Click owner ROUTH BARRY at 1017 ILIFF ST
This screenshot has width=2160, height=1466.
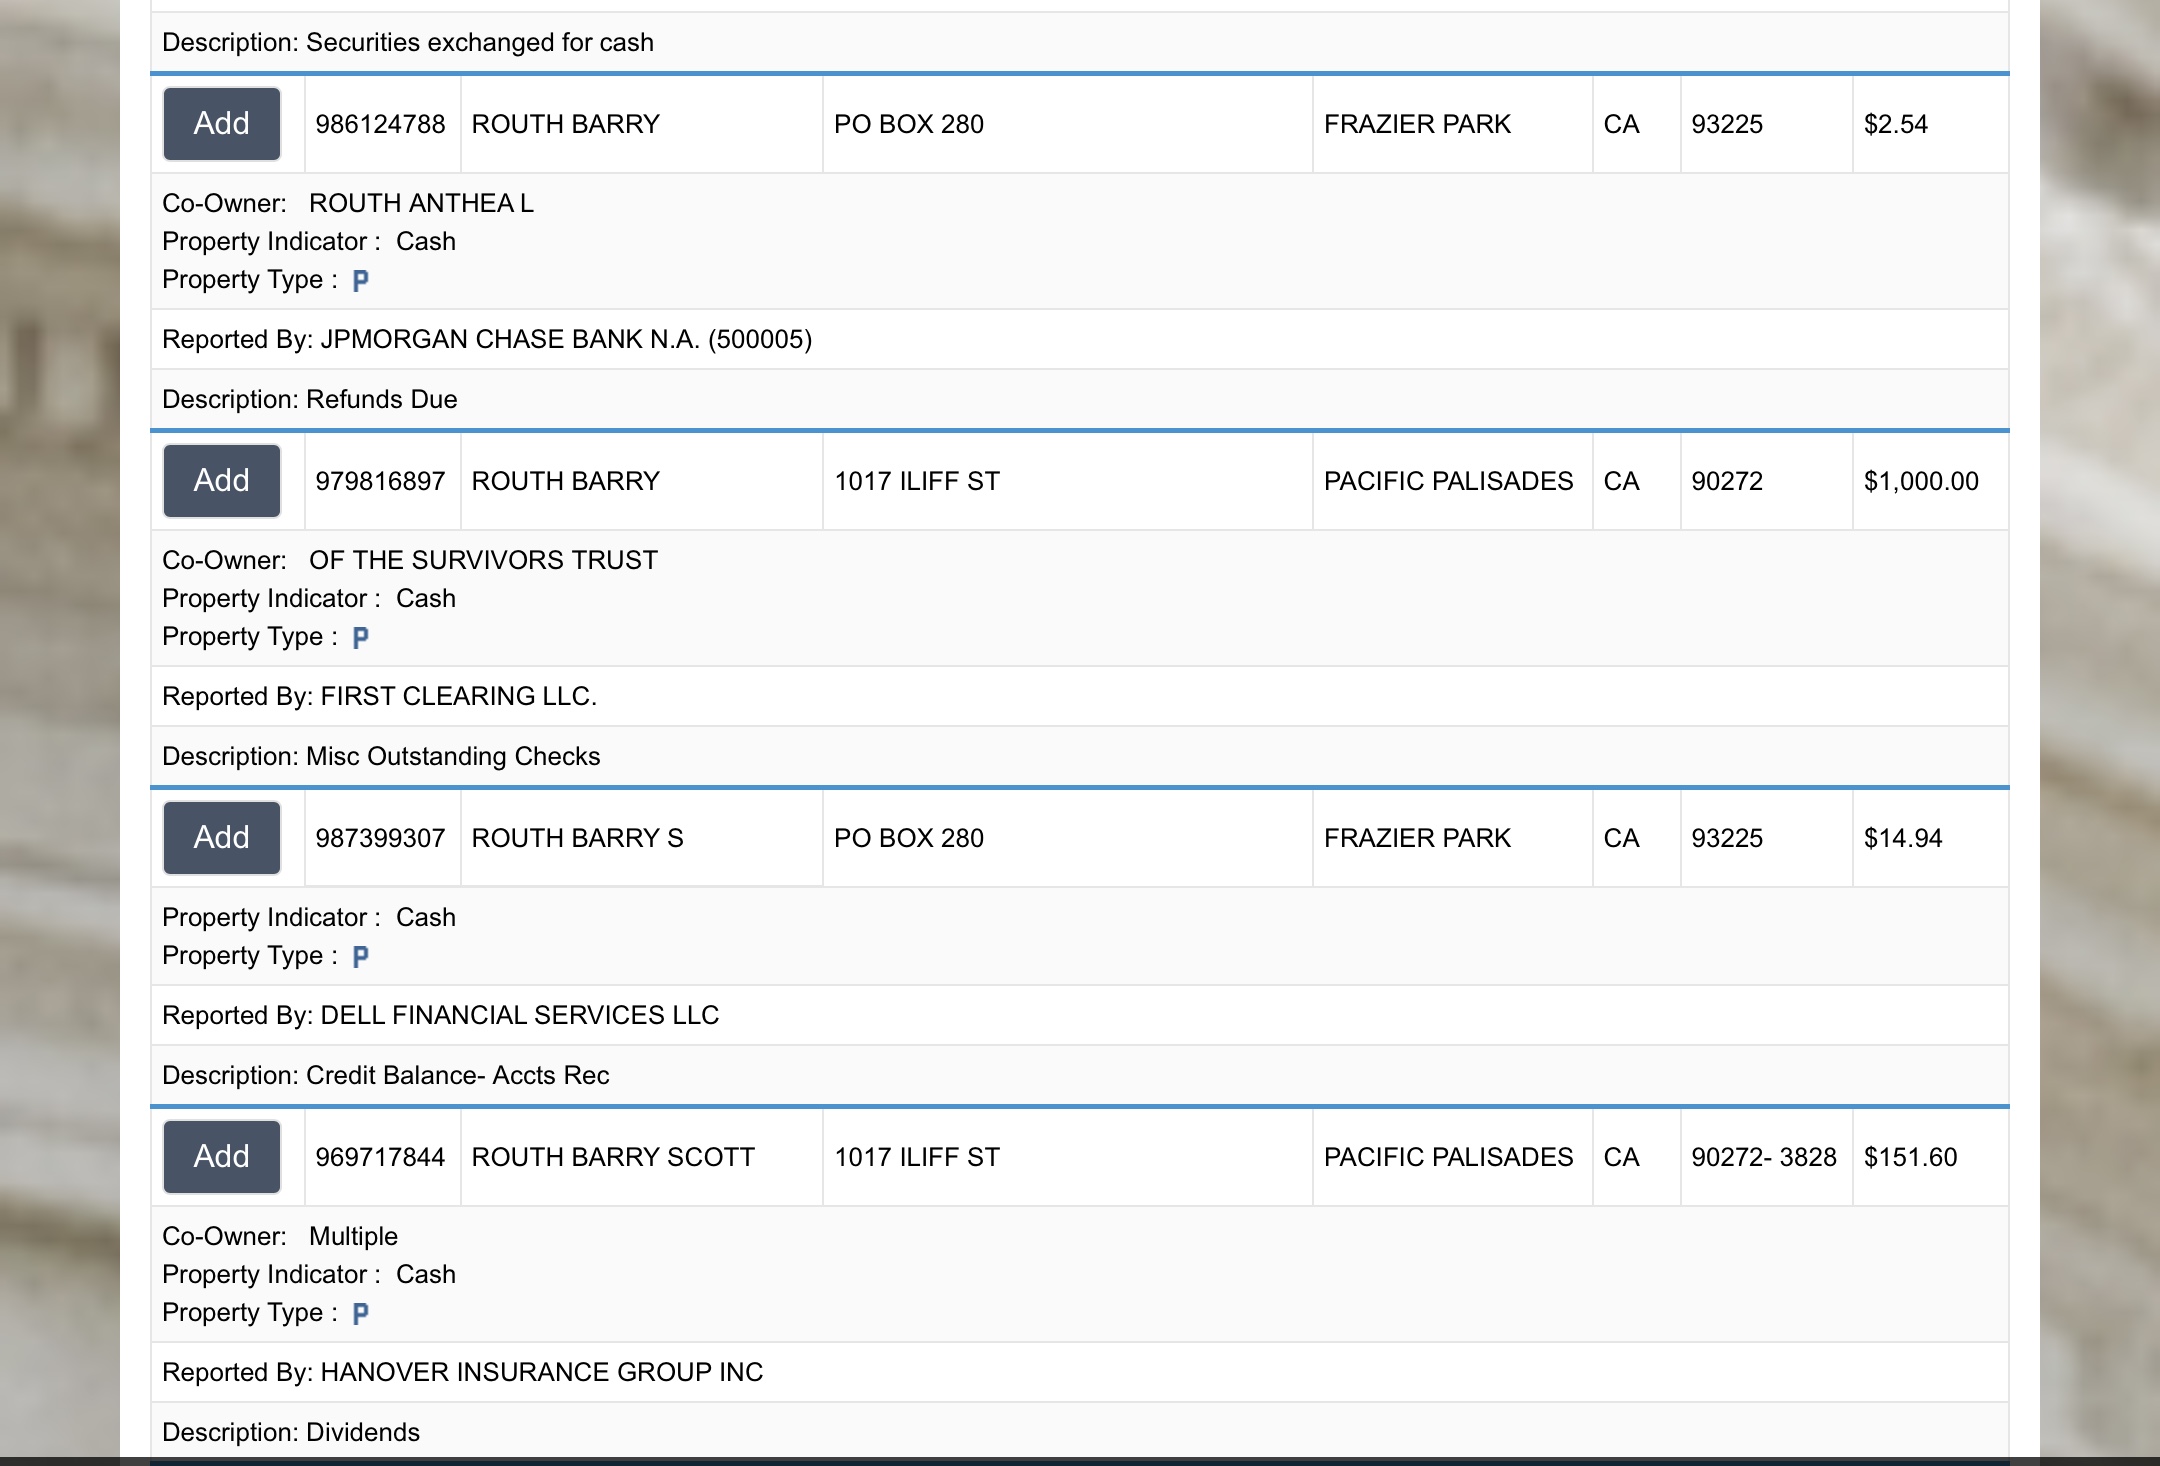(x=565, y=481)
